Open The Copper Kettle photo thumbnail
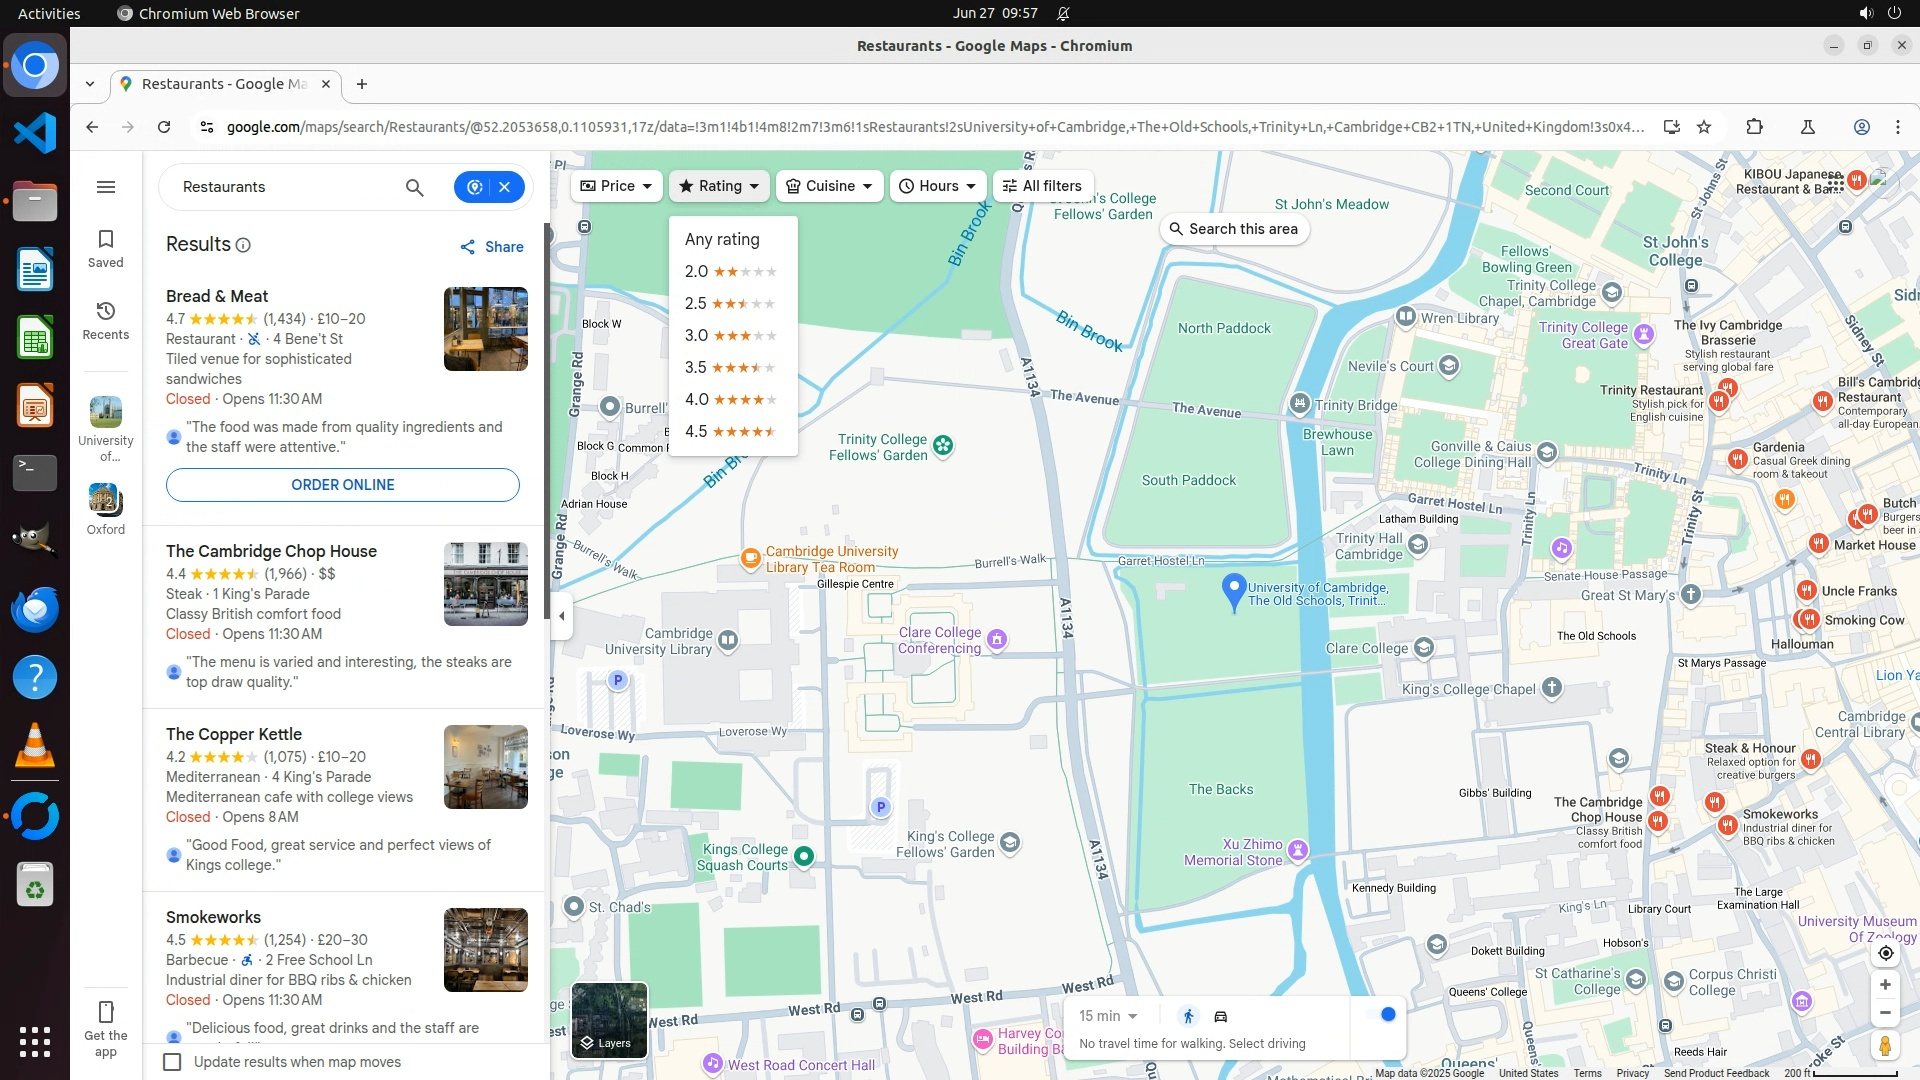 (485, 767)
